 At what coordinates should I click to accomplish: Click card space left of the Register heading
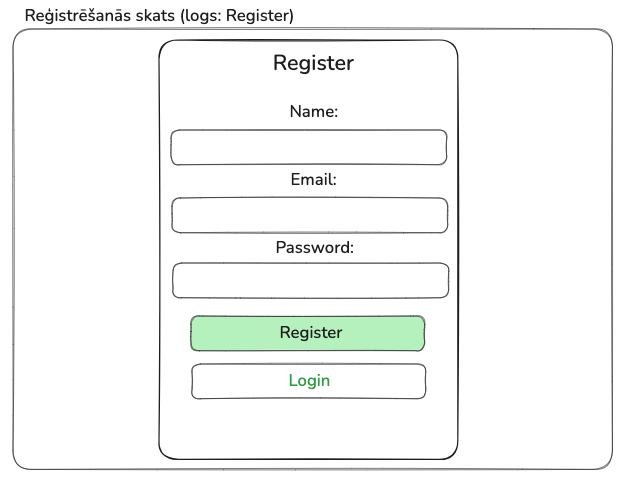(210, 63)
